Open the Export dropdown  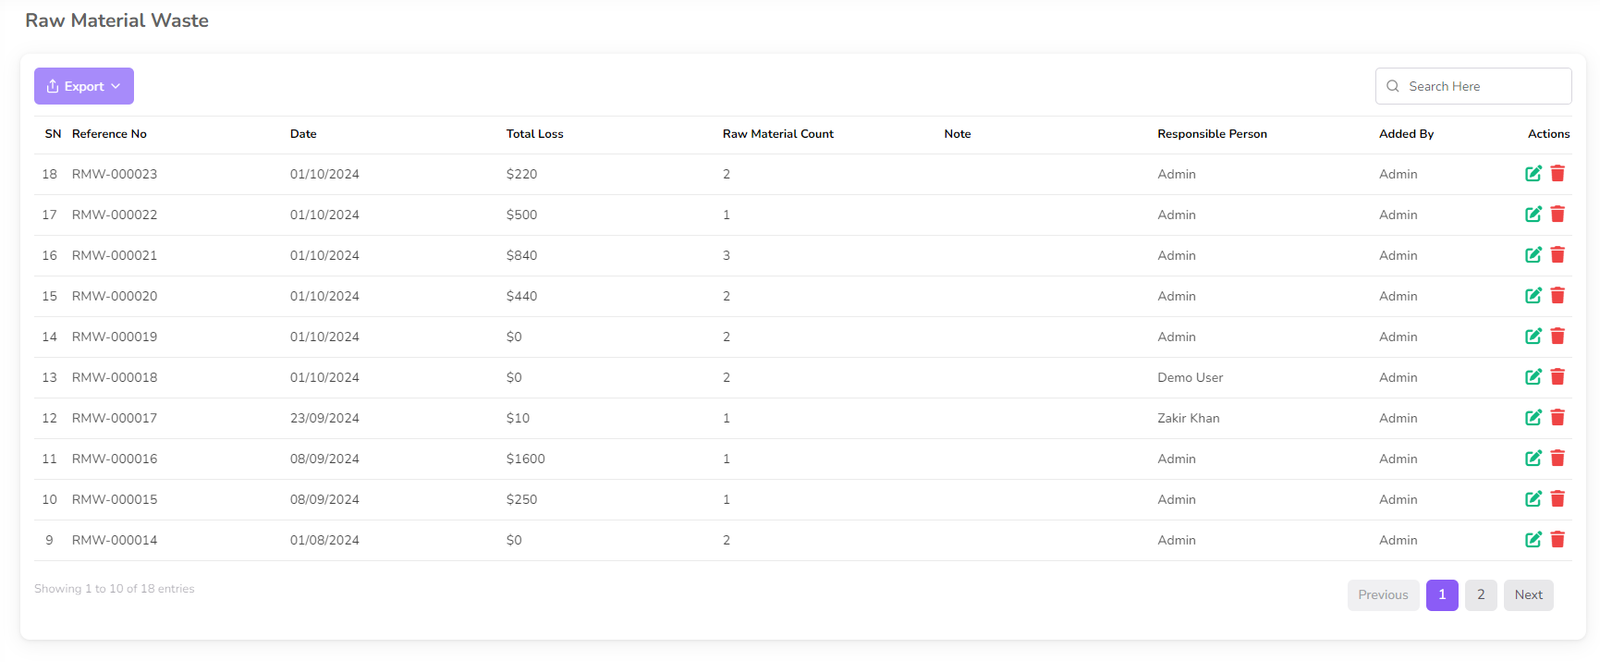coord(84,86)
